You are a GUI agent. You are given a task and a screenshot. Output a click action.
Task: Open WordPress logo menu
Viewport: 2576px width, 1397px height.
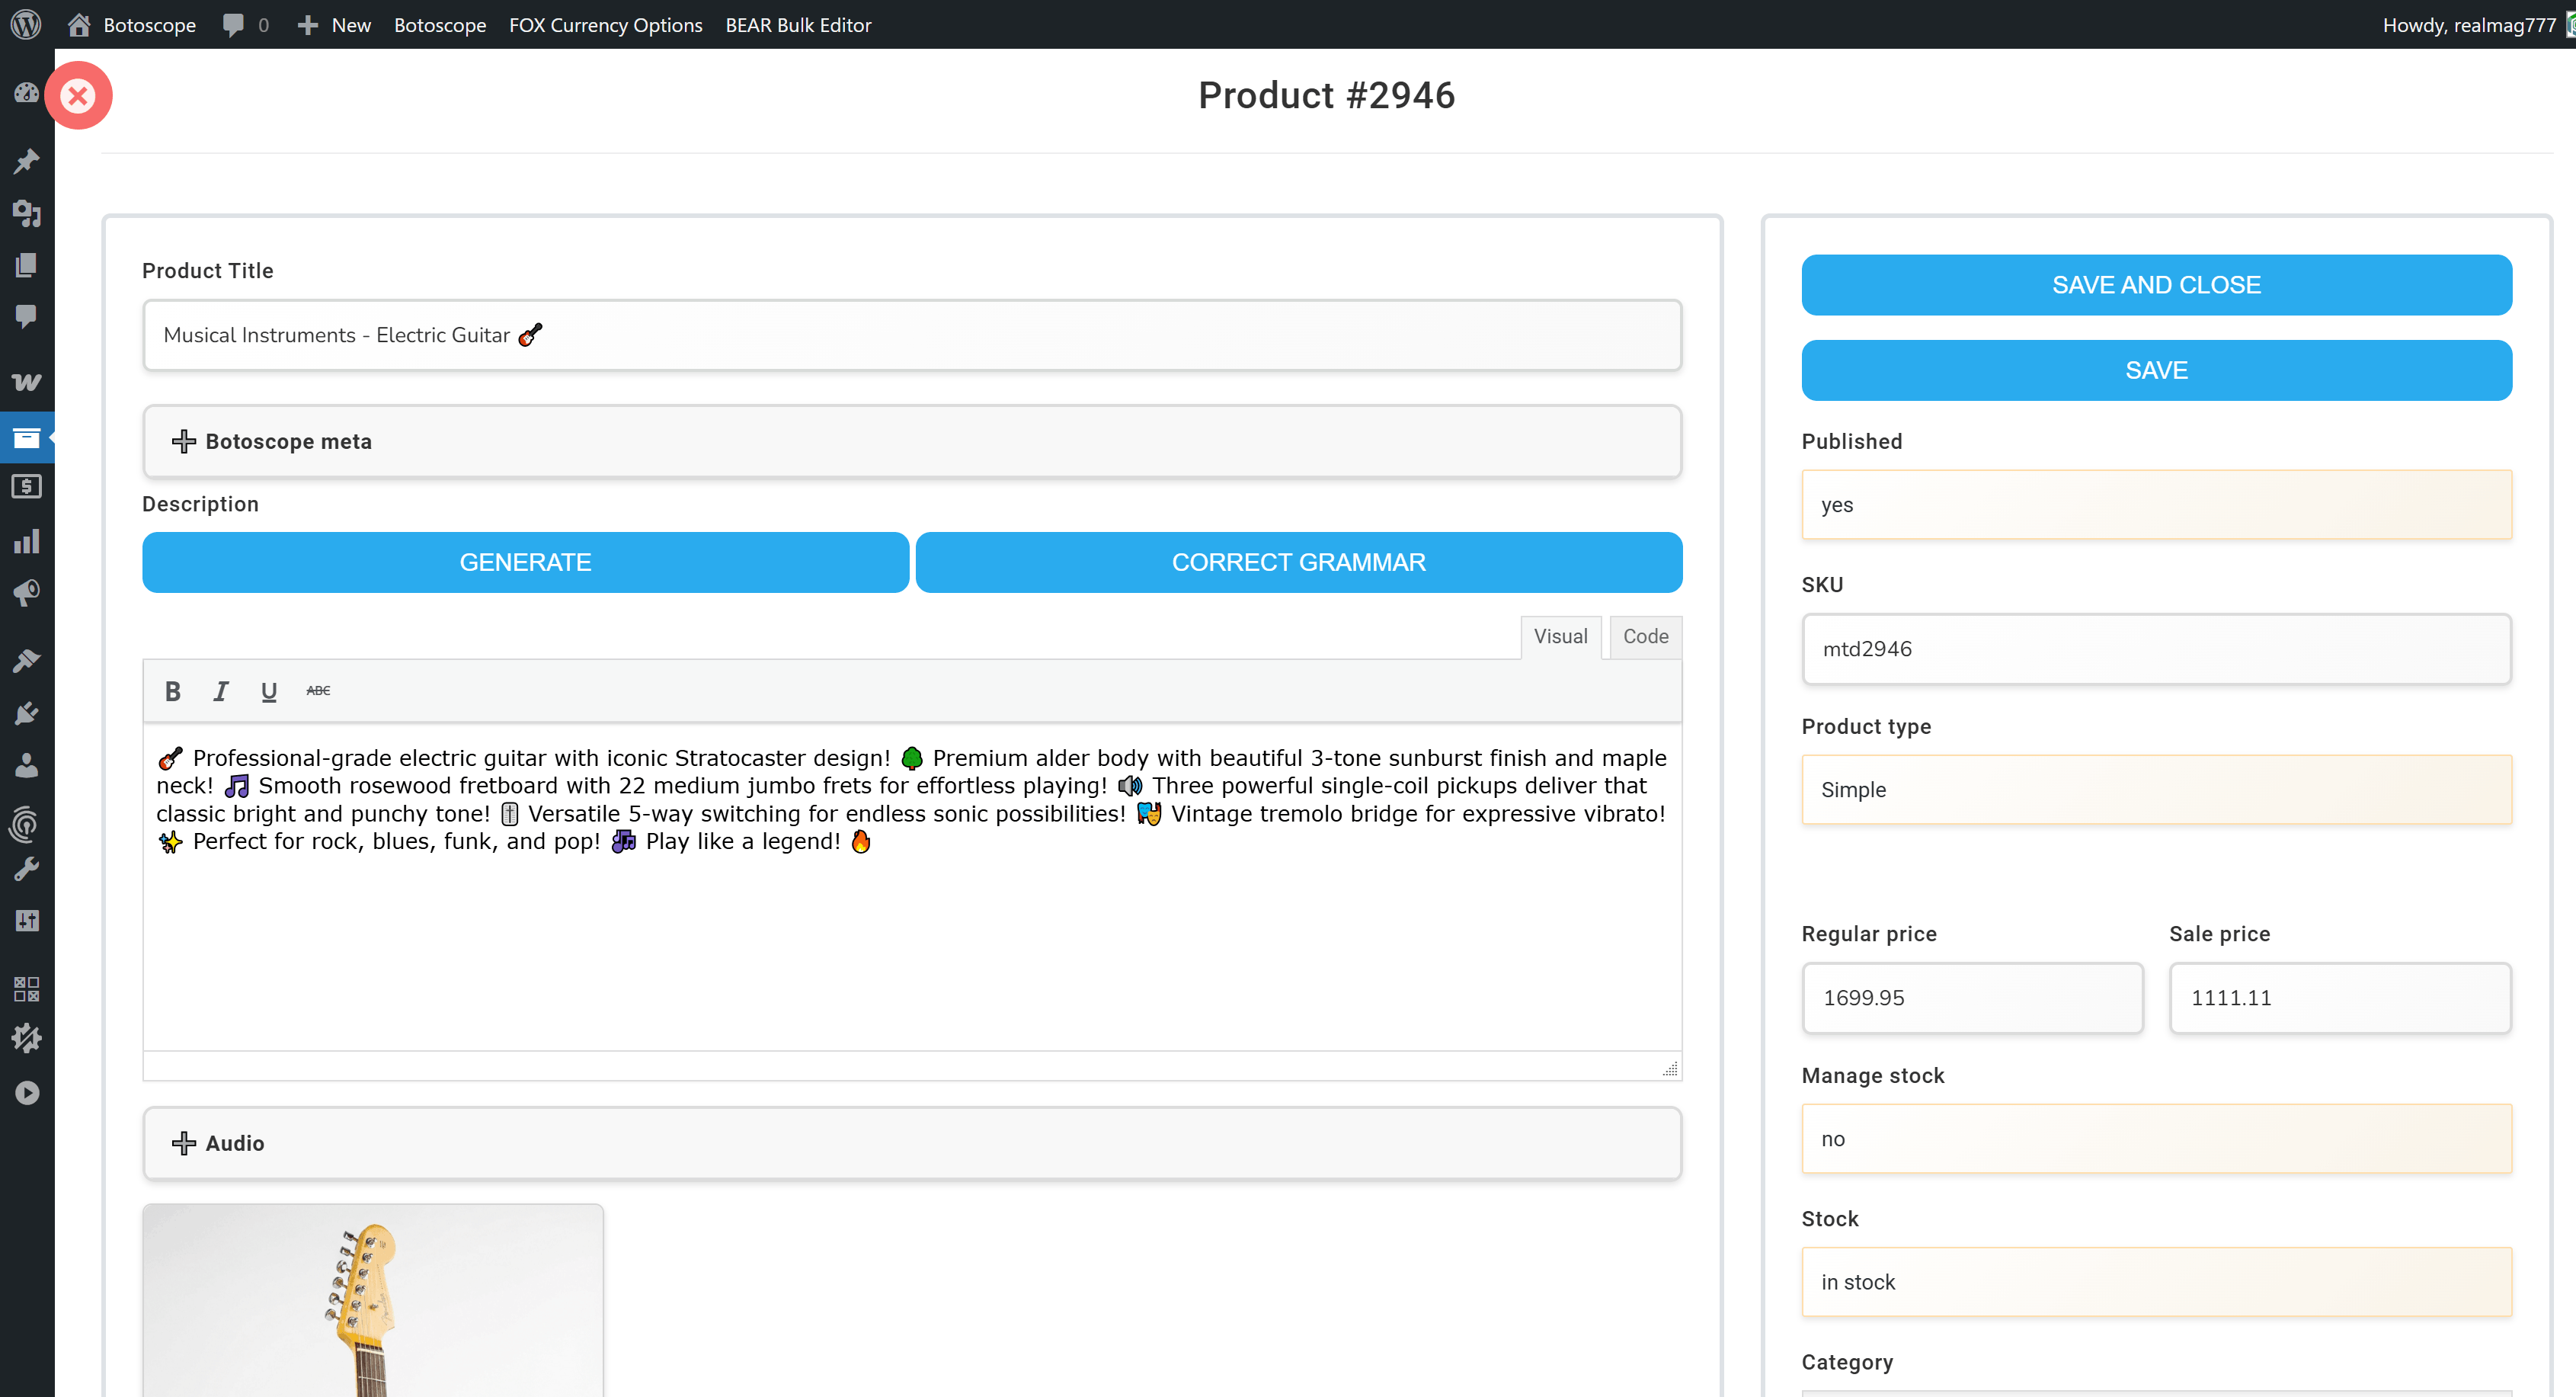(x=26, y=24)
